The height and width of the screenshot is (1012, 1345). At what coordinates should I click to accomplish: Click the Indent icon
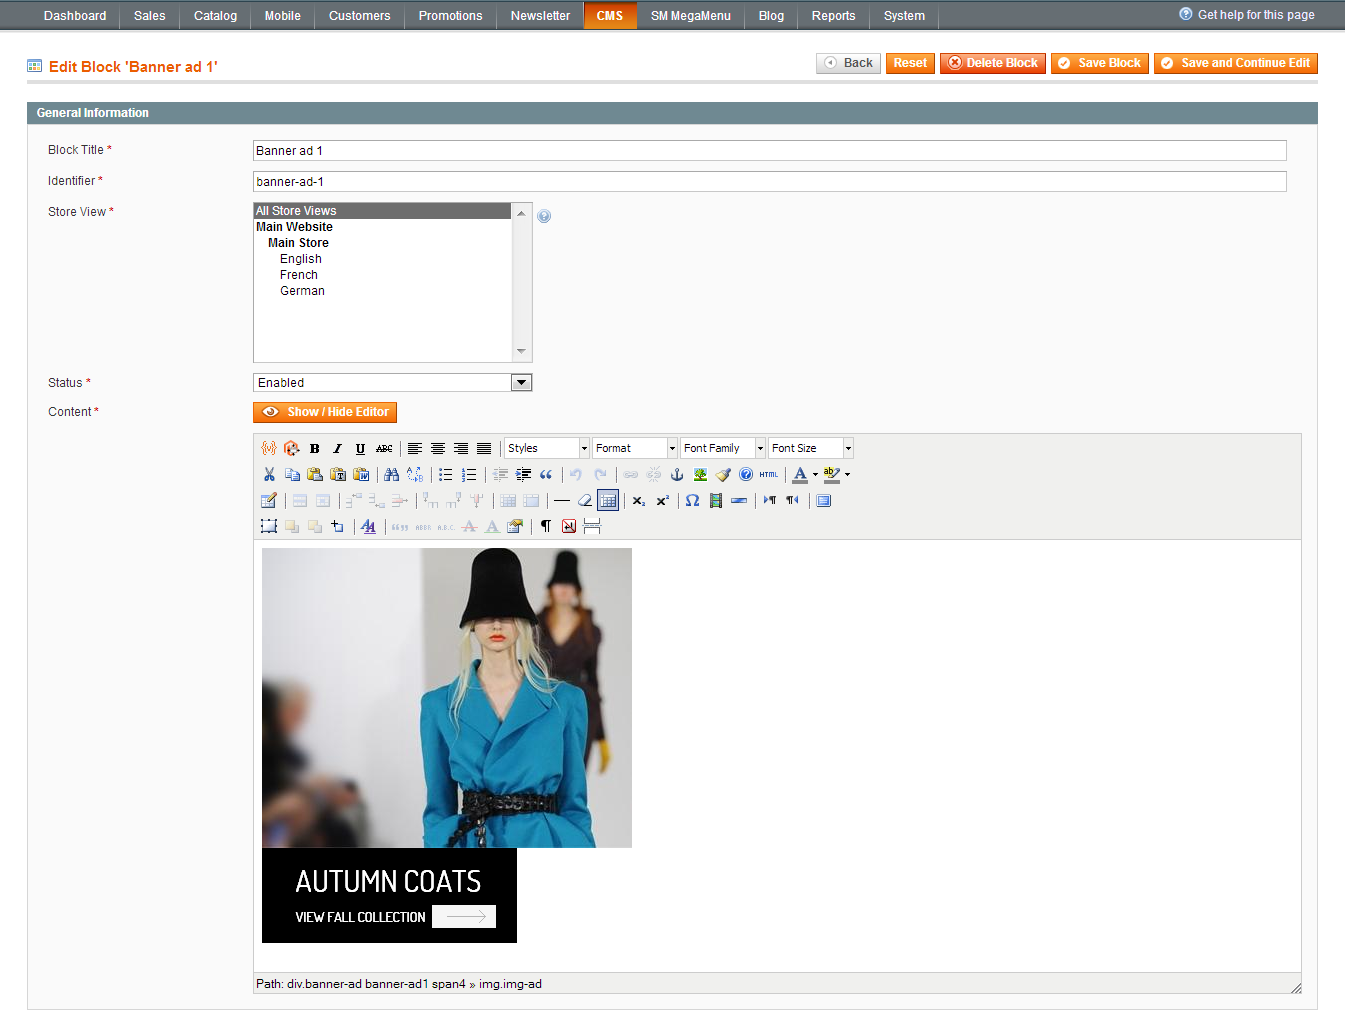[522, 474]
